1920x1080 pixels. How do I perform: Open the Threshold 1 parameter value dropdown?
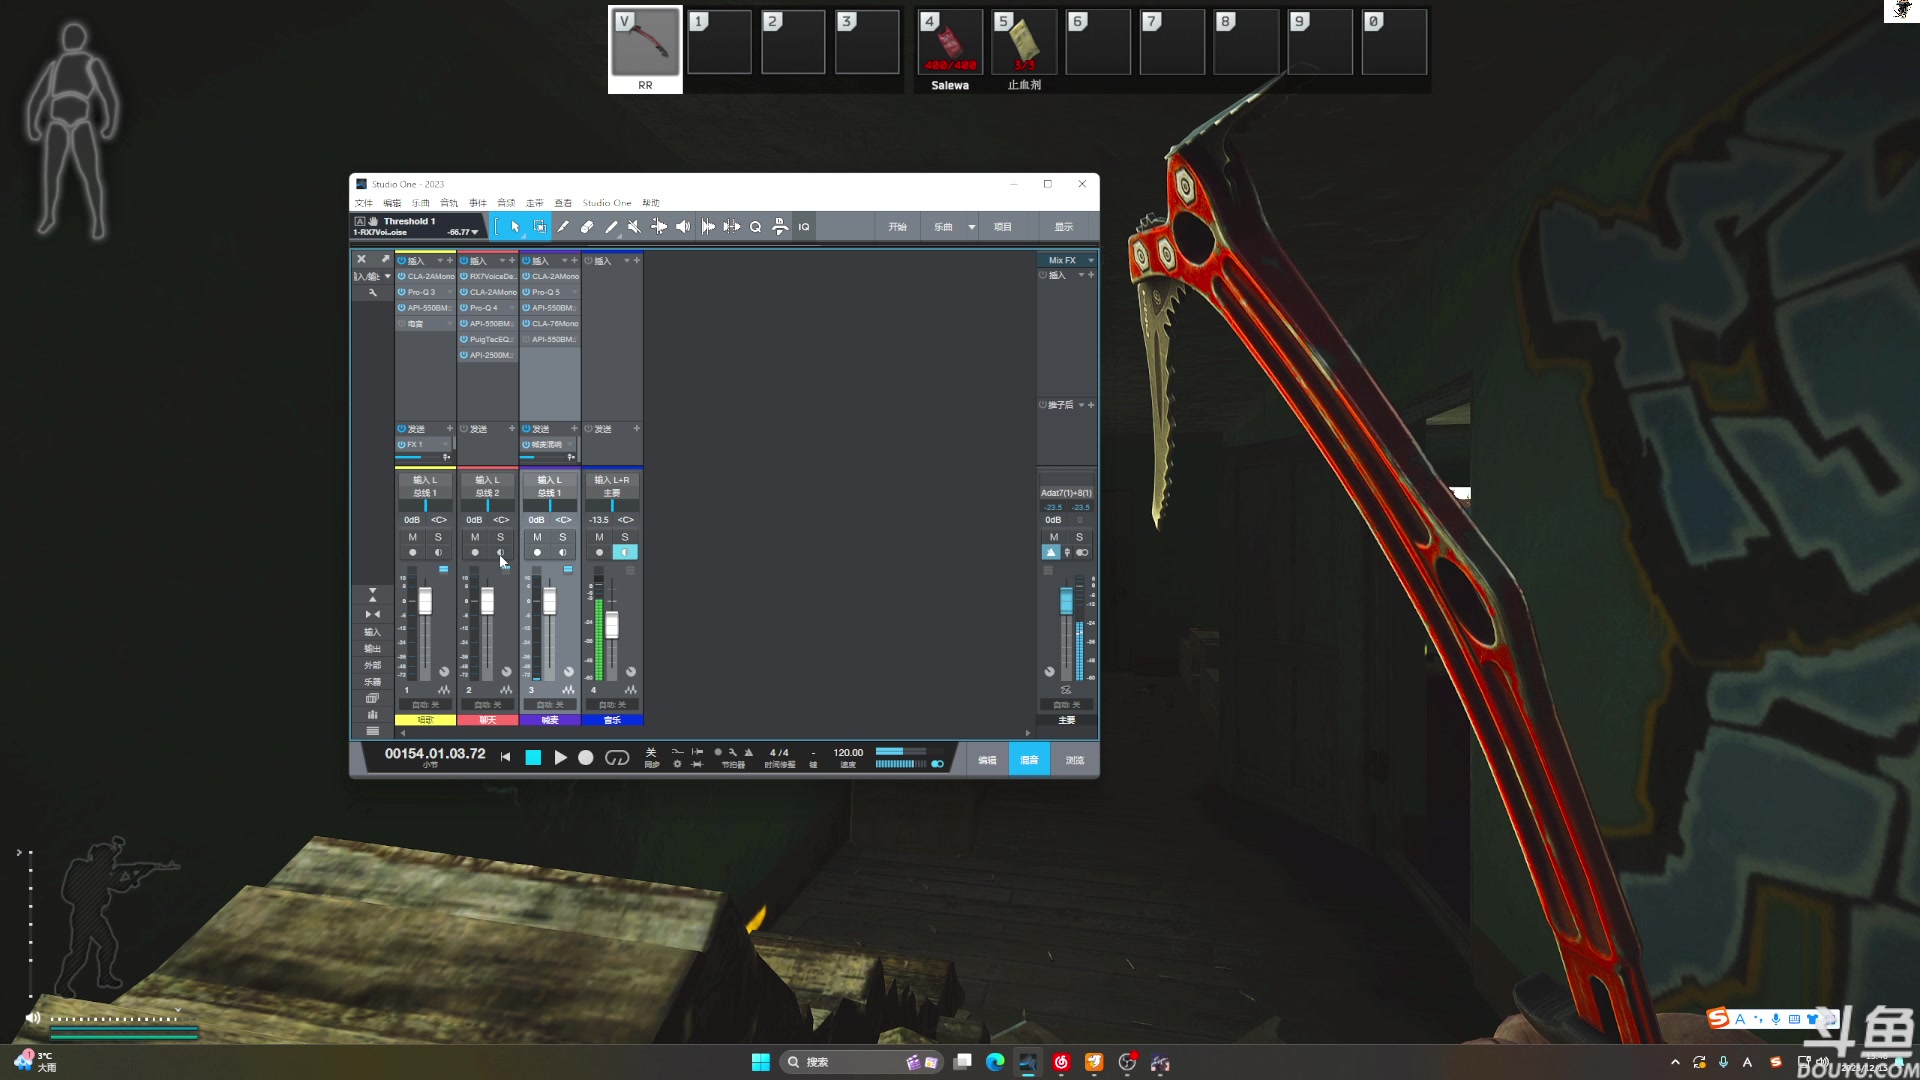475,232
